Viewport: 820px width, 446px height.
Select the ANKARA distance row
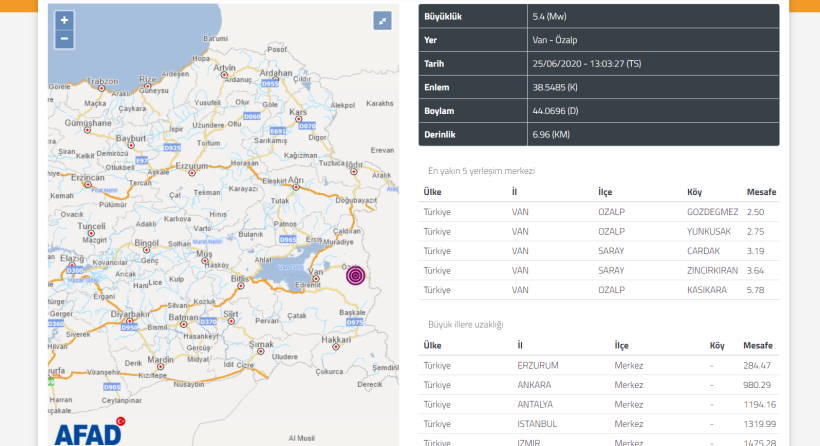click(x=598, y=385)
